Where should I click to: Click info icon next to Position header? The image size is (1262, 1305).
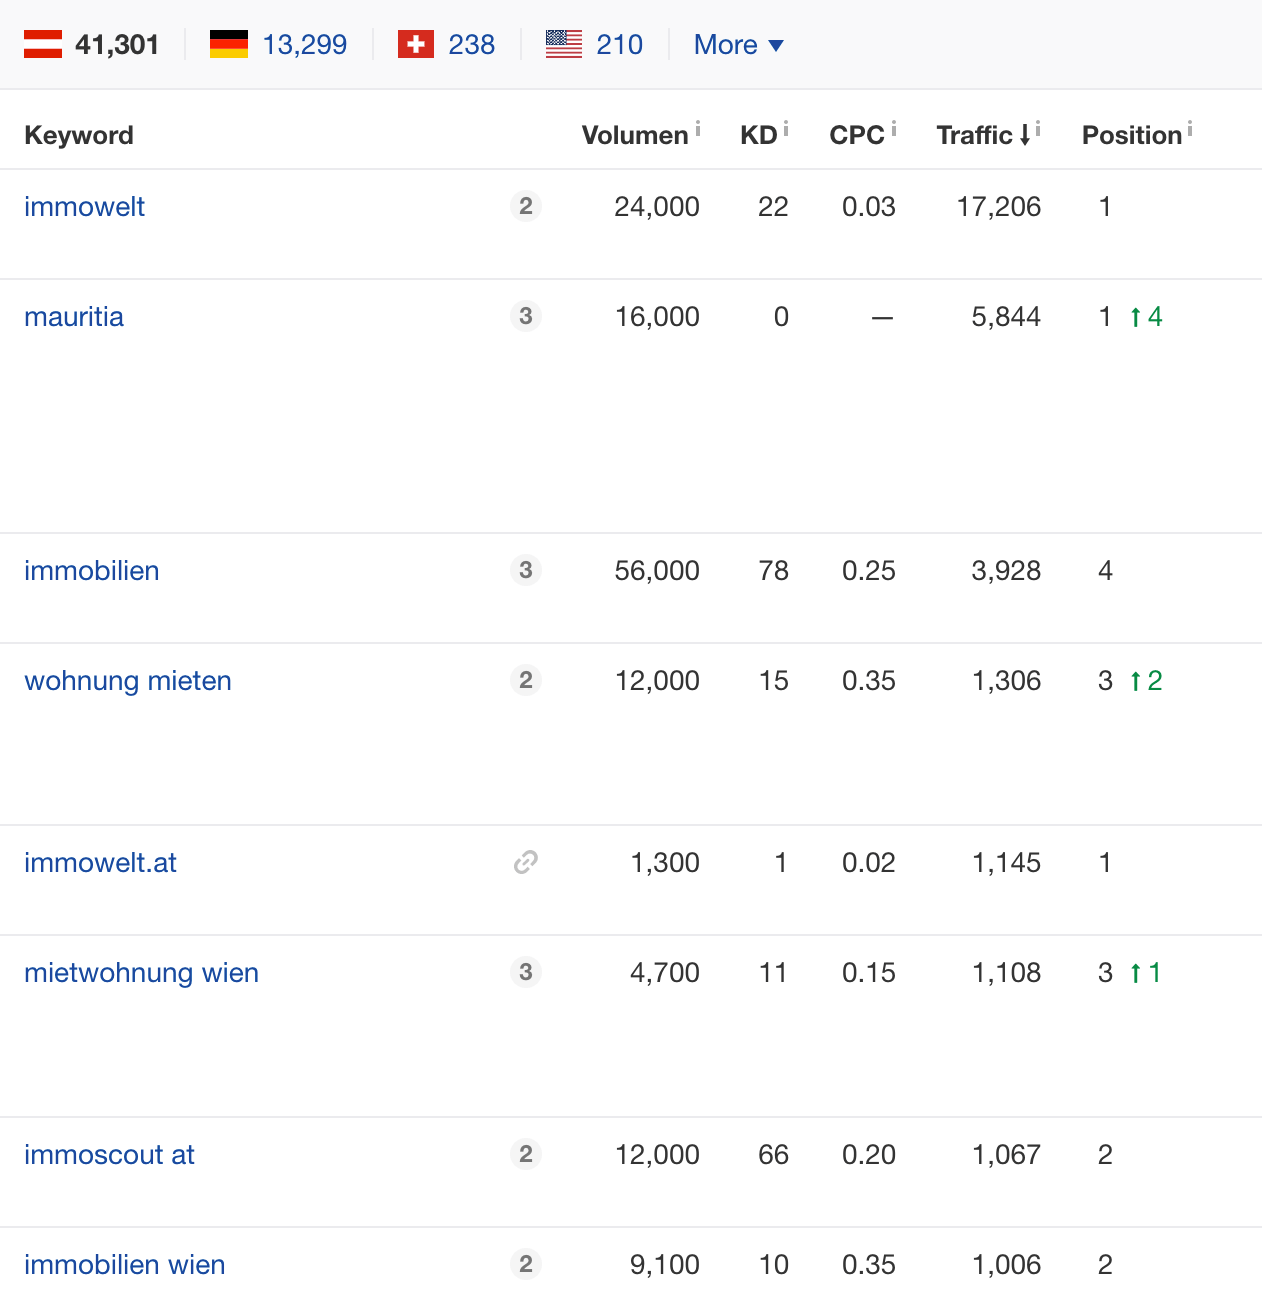[1190, 128]
